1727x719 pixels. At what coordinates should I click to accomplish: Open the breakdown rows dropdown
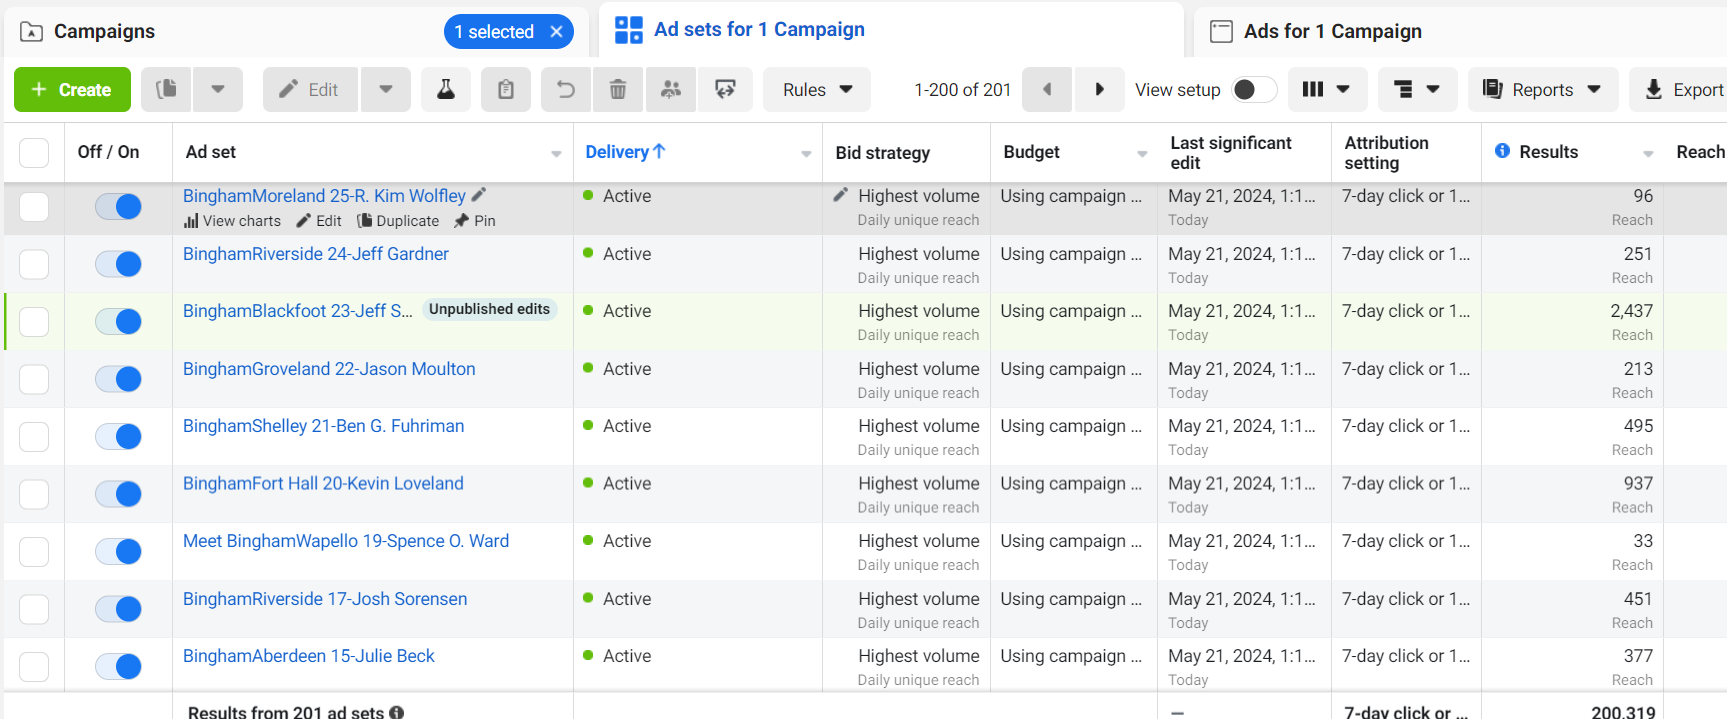1416,90
